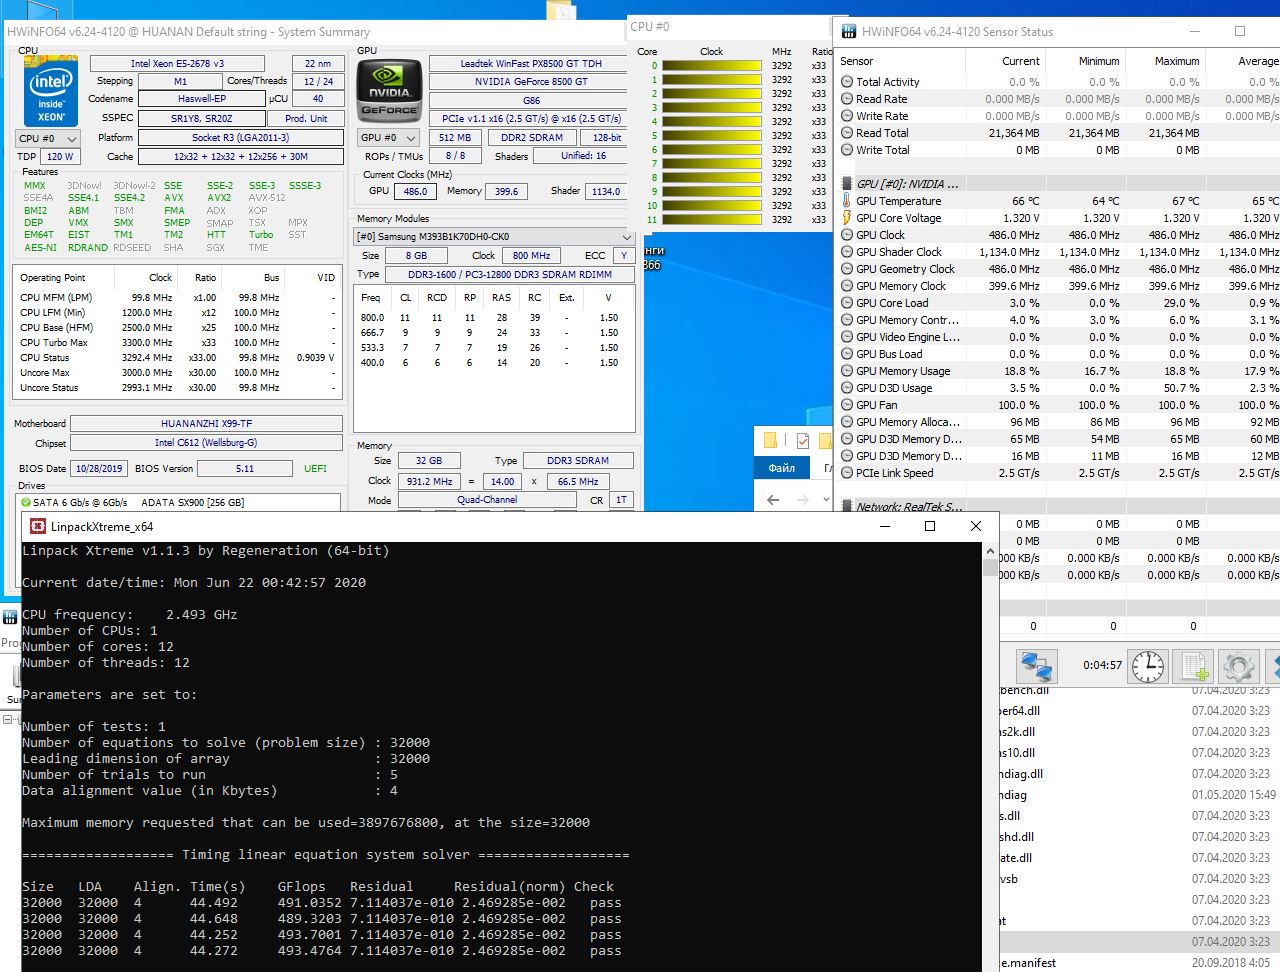Click the Uncore Status operating point row

tap(178, 388)
